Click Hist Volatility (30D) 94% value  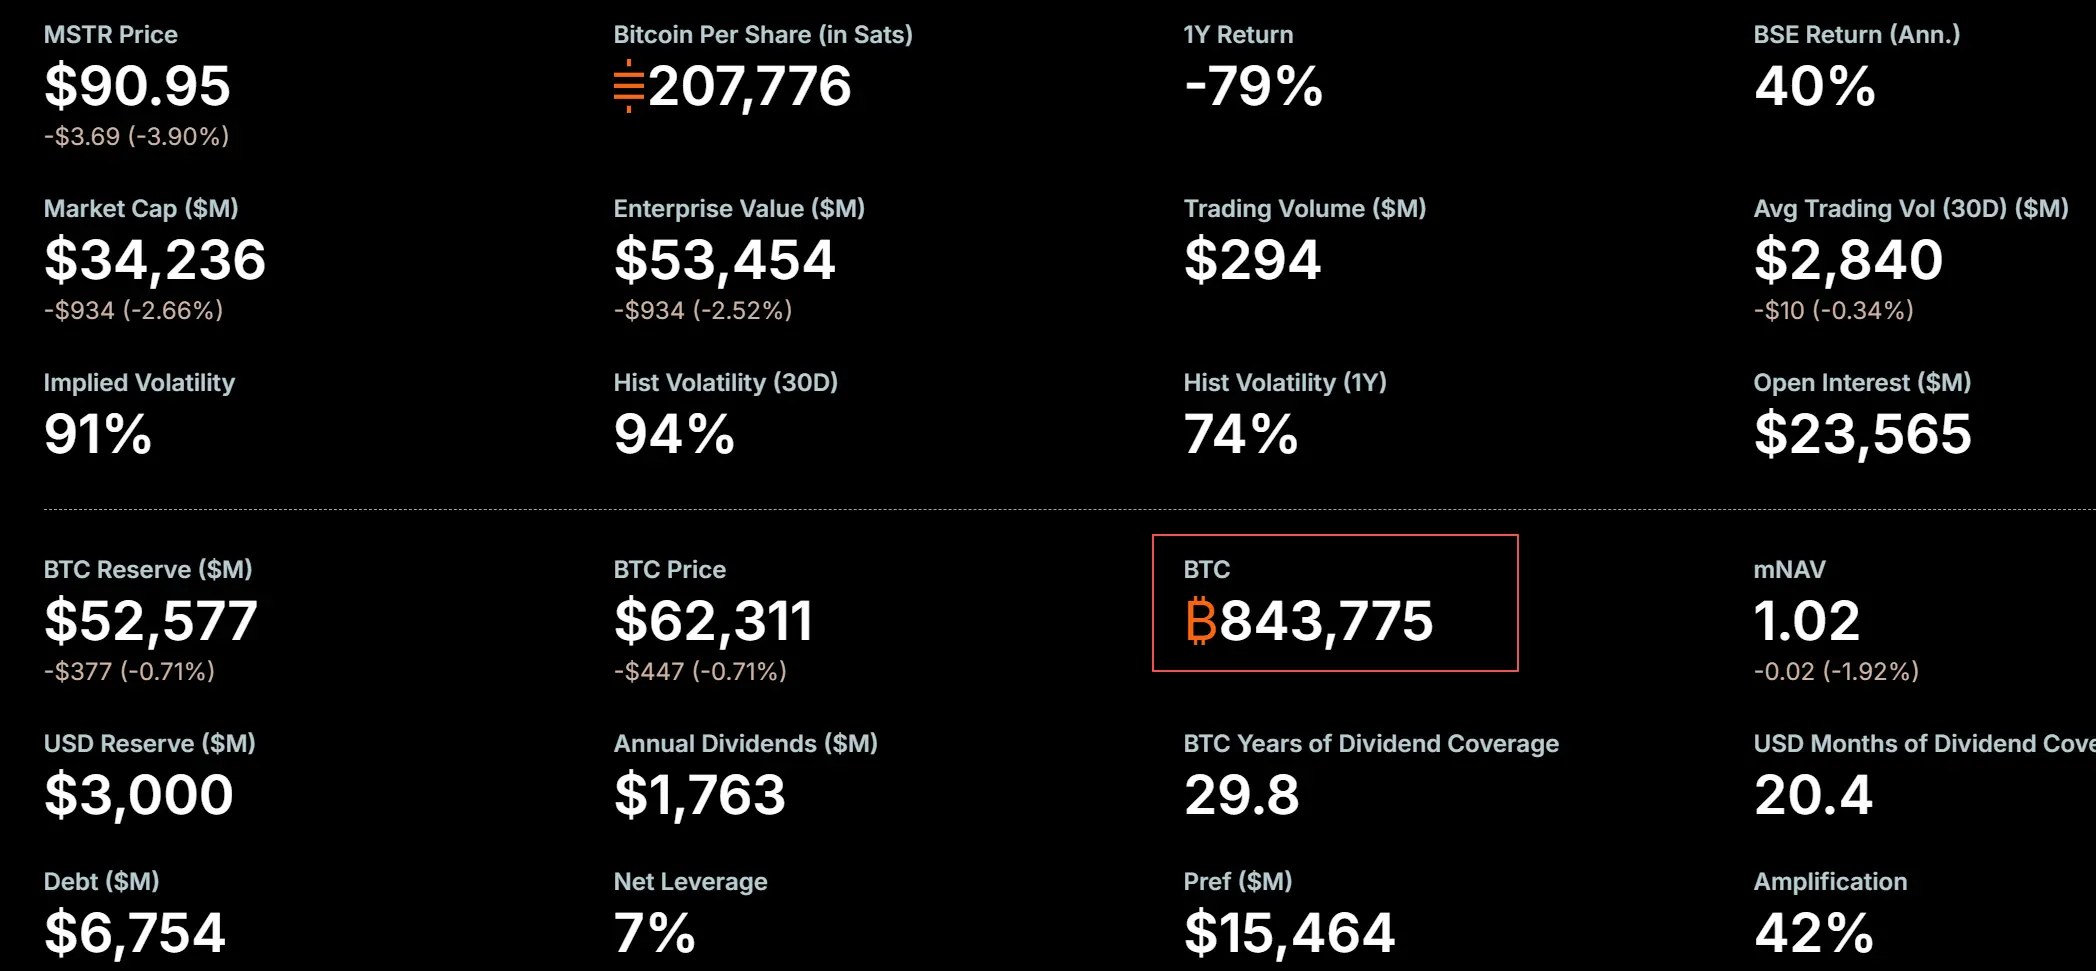(x=674, y=434)
